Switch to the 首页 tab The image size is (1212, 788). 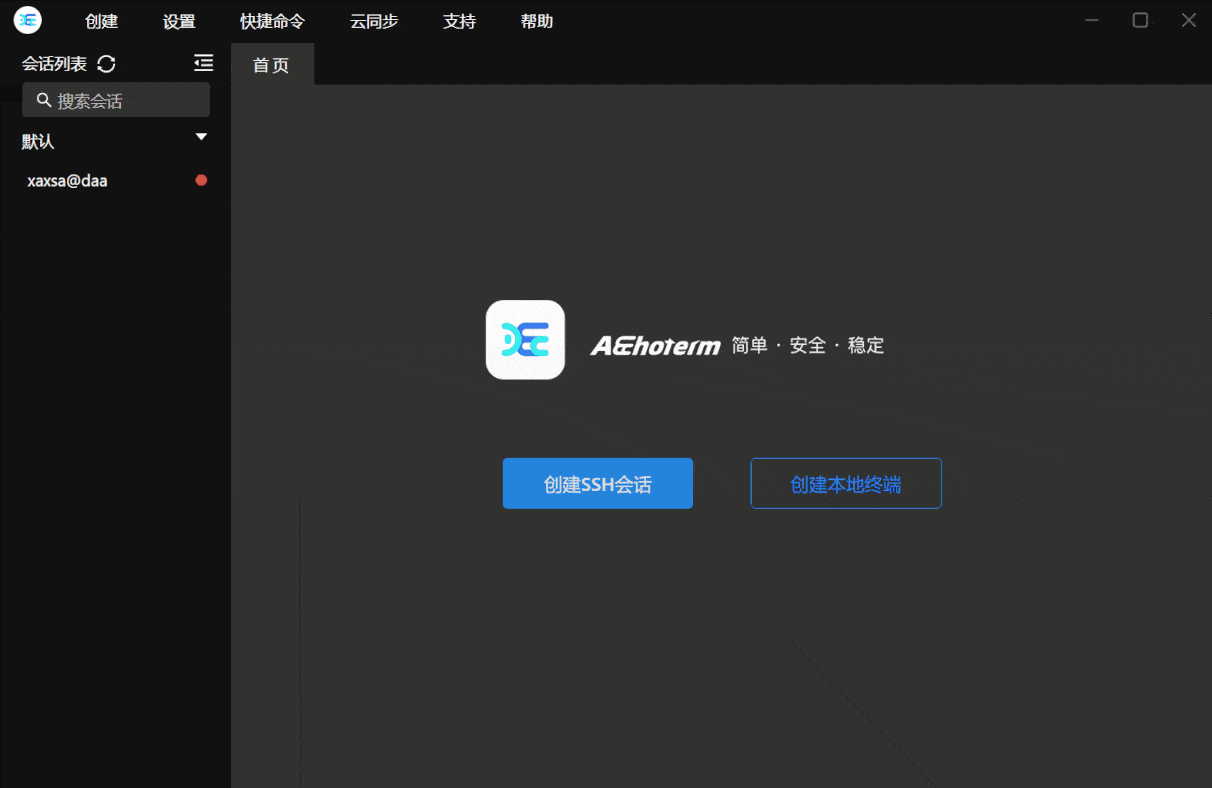(x=271, y=65)
